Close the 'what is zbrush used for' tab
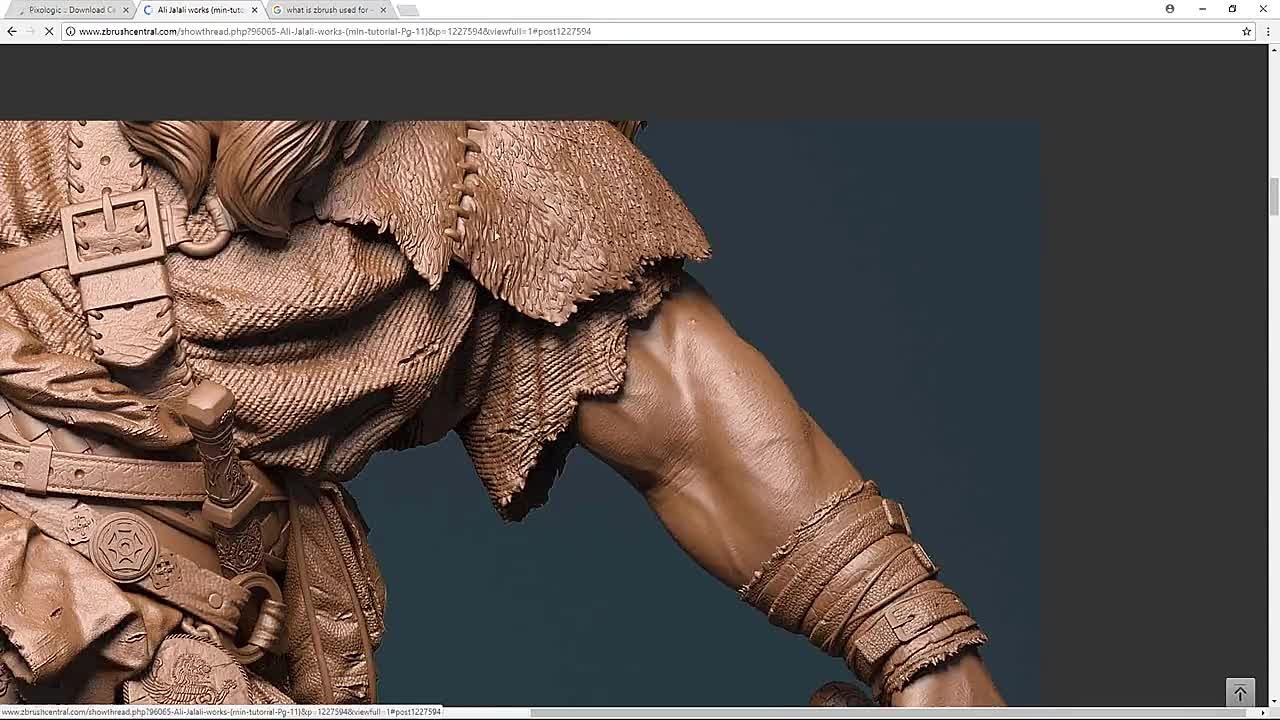This screenshot has width=1280, height=720. tap(383, 10)
